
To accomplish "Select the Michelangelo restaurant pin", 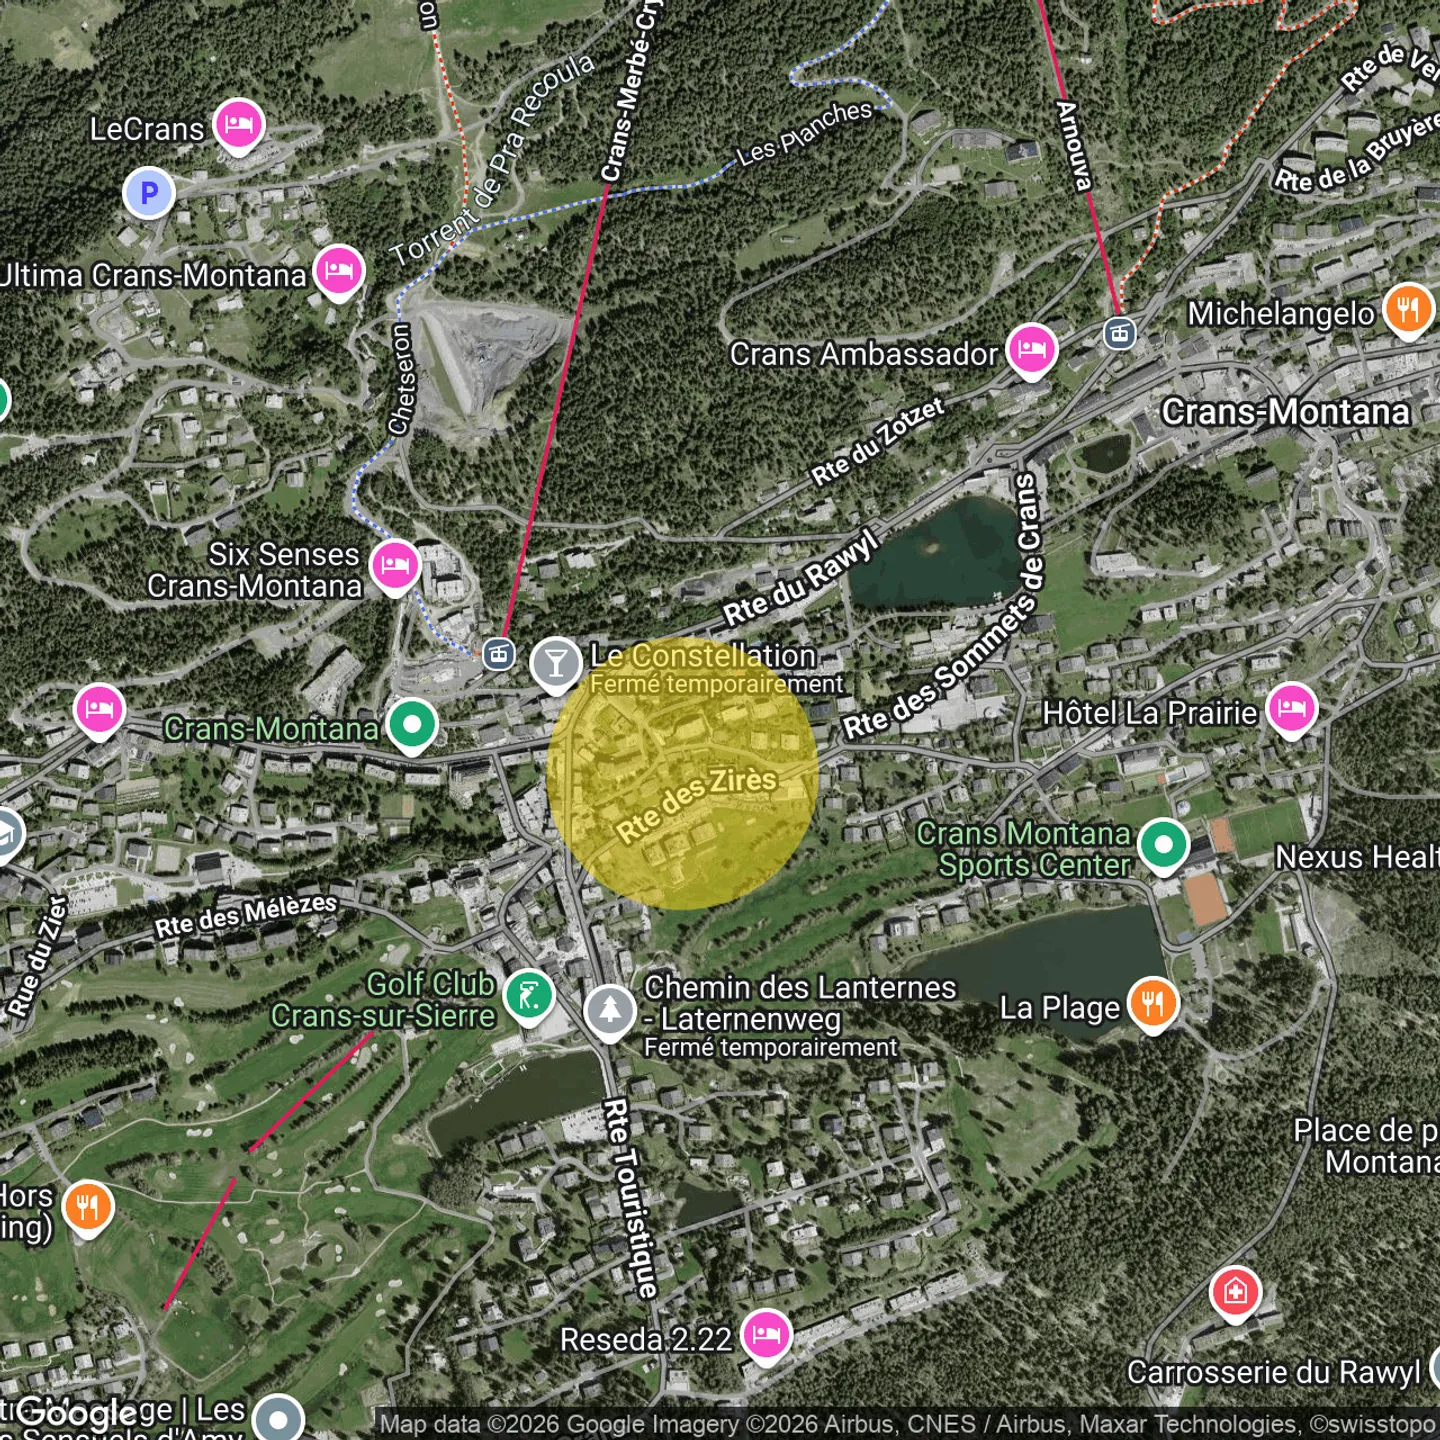I will (1408, 311).
